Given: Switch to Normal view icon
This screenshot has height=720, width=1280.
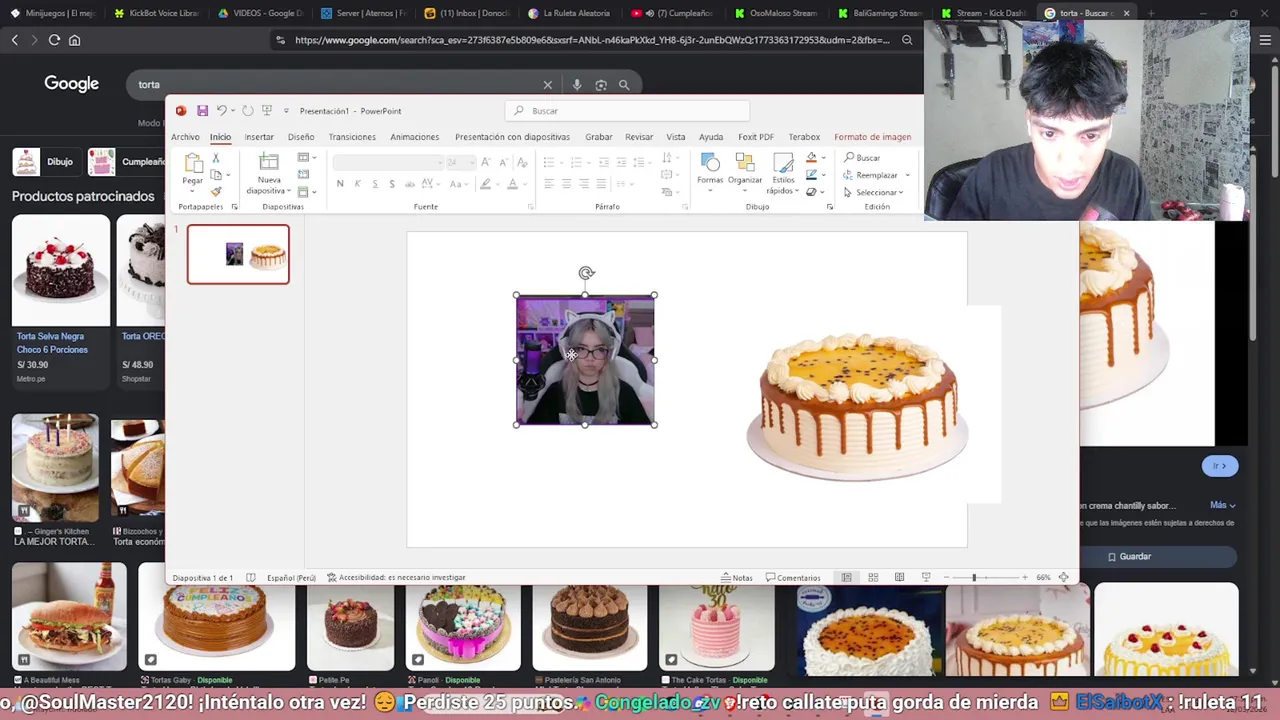Looking at the screenshot, I should (x=846, y=577).
